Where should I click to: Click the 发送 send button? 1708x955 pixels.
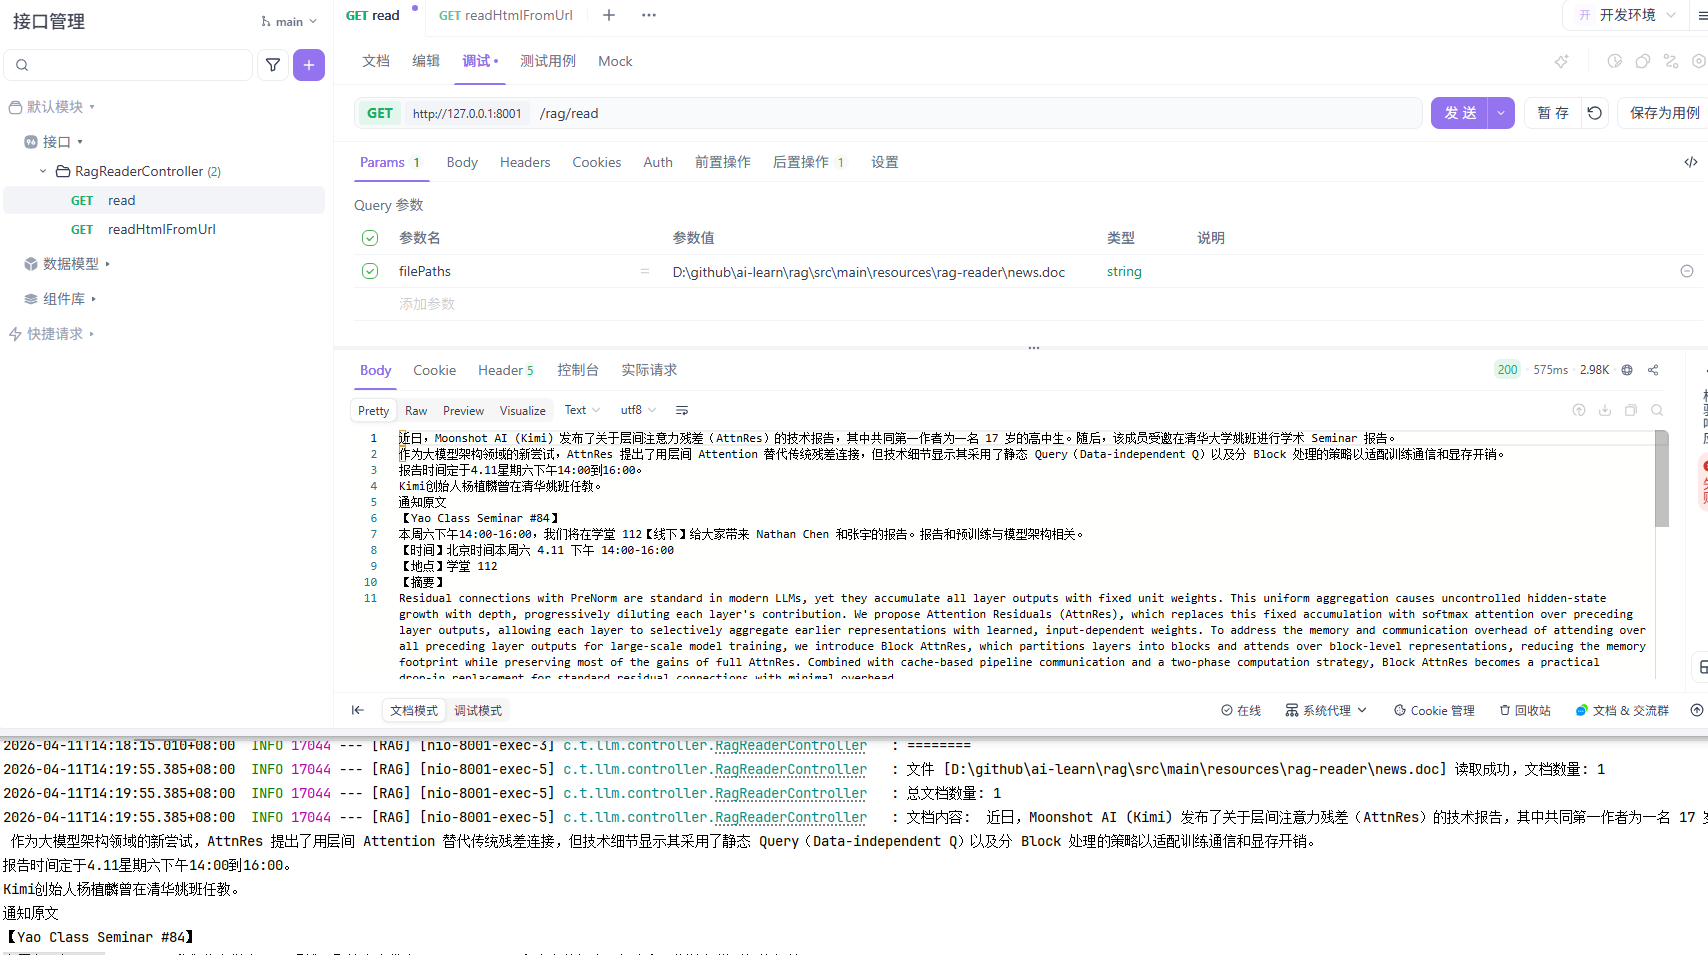(x=1460, y=113)
